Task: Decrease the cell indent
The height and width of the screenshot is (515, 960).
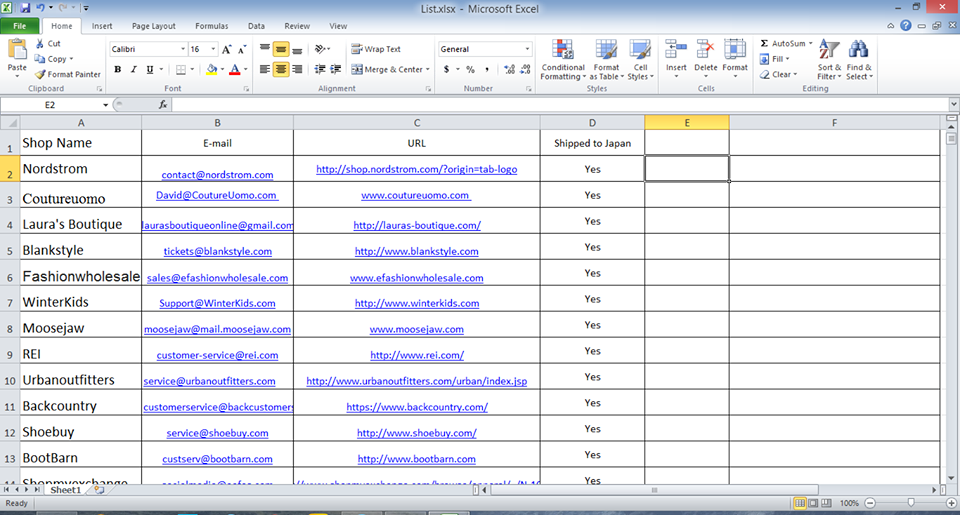Action: pos(320,69)
